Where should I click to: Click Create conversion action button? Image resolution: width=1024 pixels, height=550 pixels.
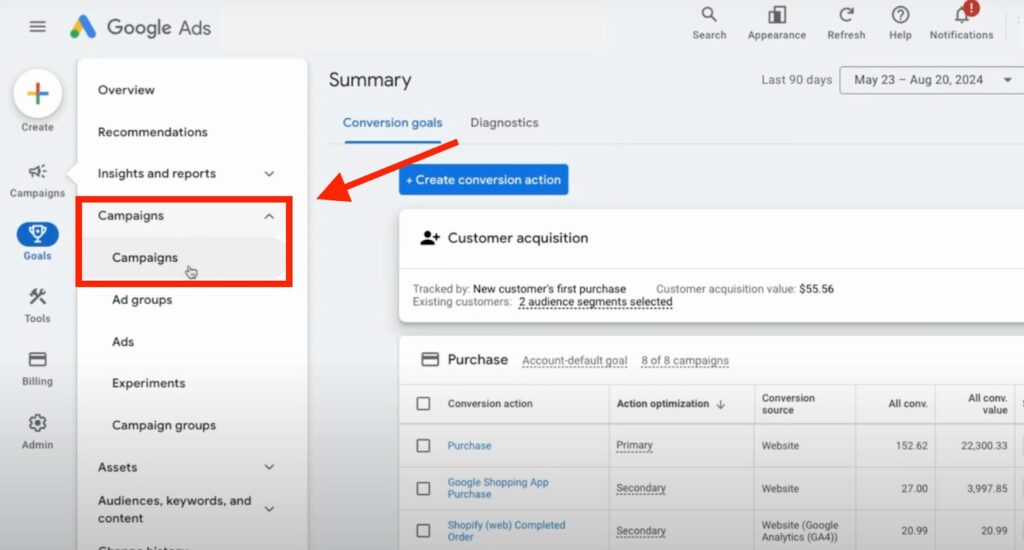pos(483,180)
